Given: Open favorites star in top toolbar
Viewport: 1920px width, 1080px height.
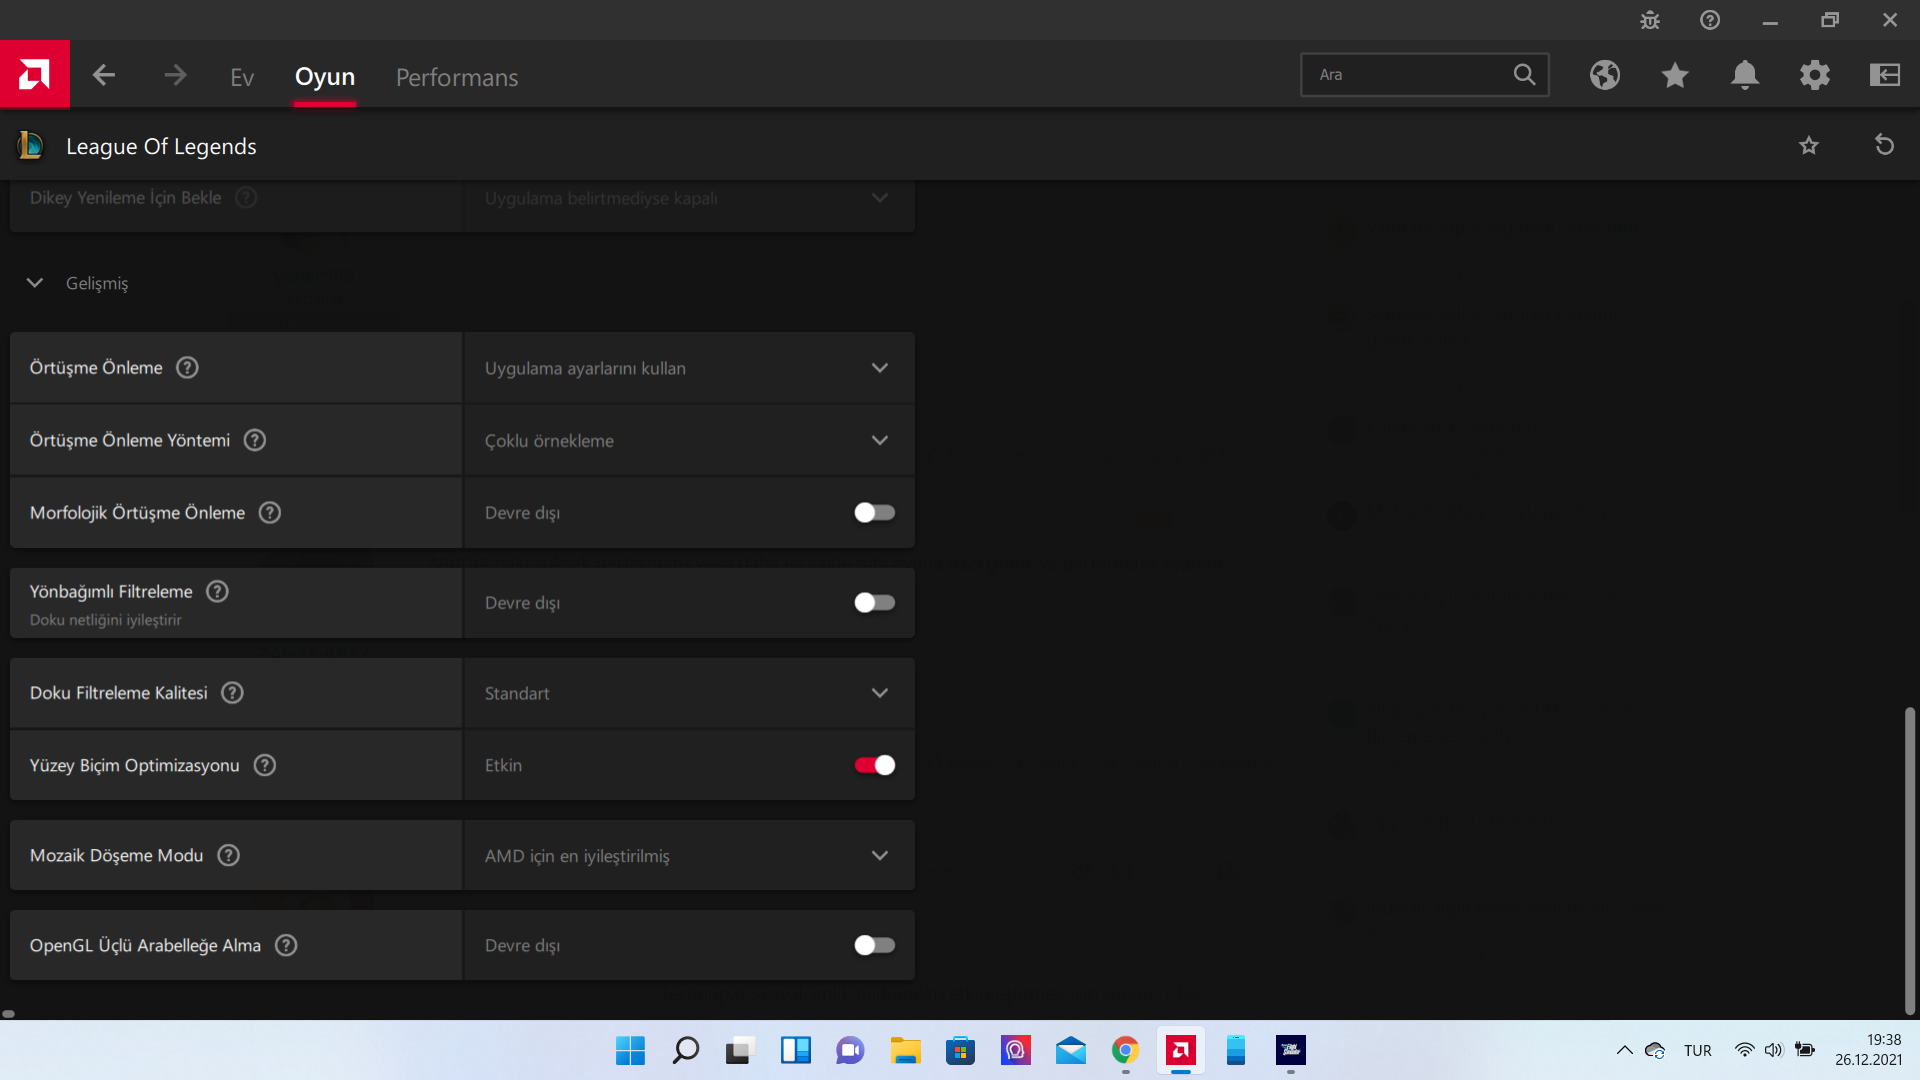Looking at the screenshot, I should [x=1675, y=75].
